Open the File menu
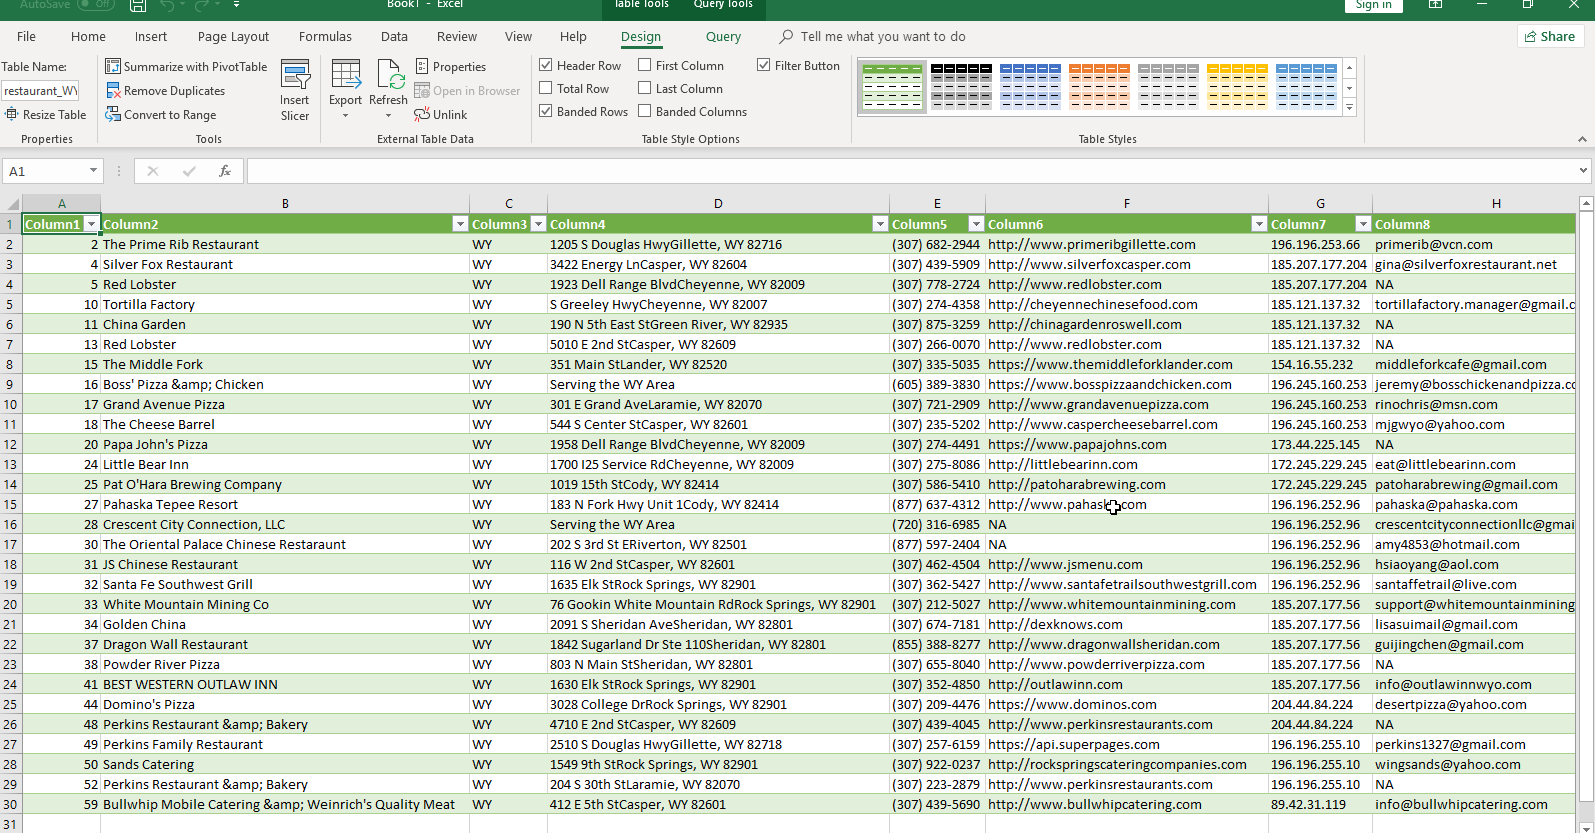1595x833 pixels. click(27, 36)
